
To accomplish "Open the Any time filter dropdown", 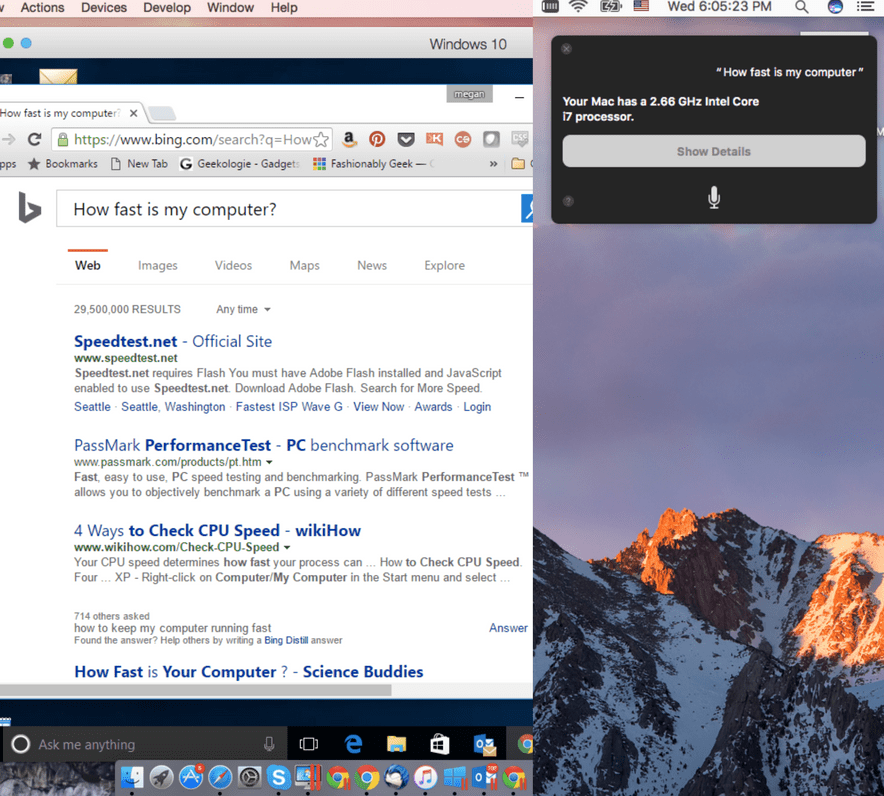I will (243, 309).
